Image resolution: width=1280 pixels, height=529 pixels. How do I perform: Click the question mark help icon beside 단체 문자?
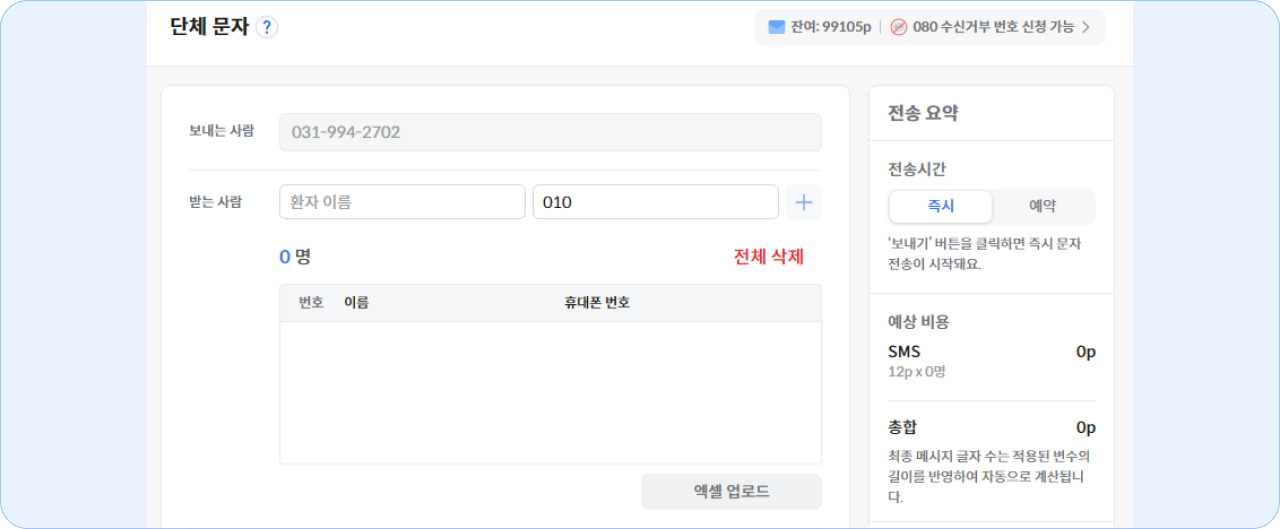266,27
